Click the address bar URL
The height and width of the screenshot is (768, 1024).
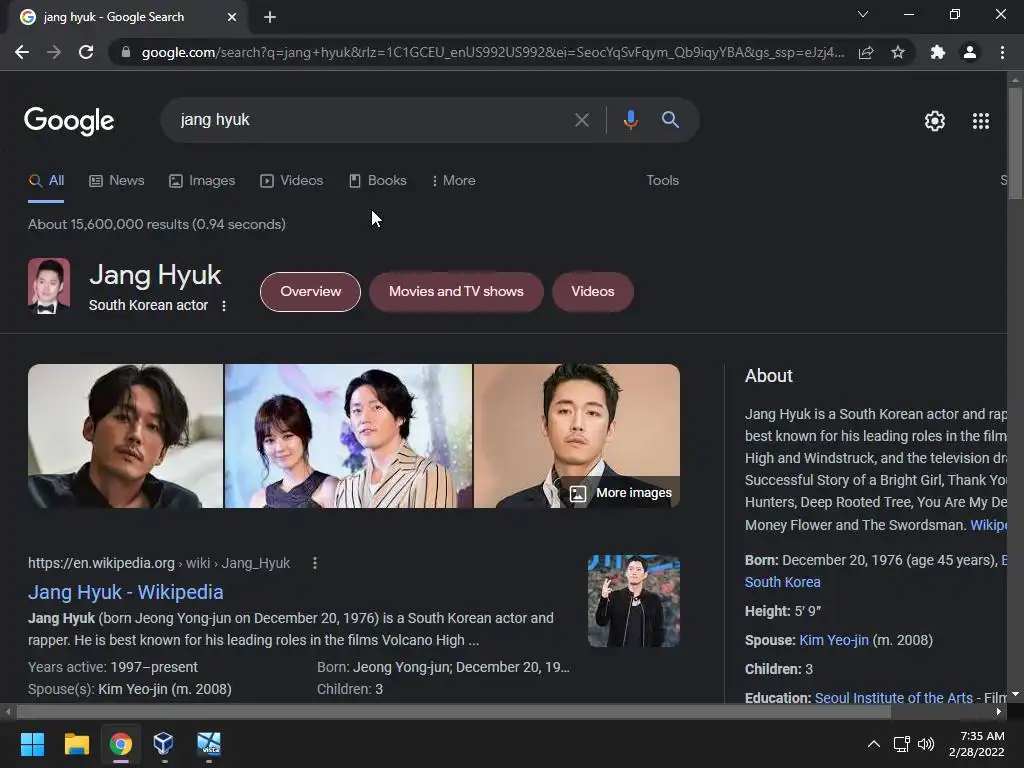[492, 52]
